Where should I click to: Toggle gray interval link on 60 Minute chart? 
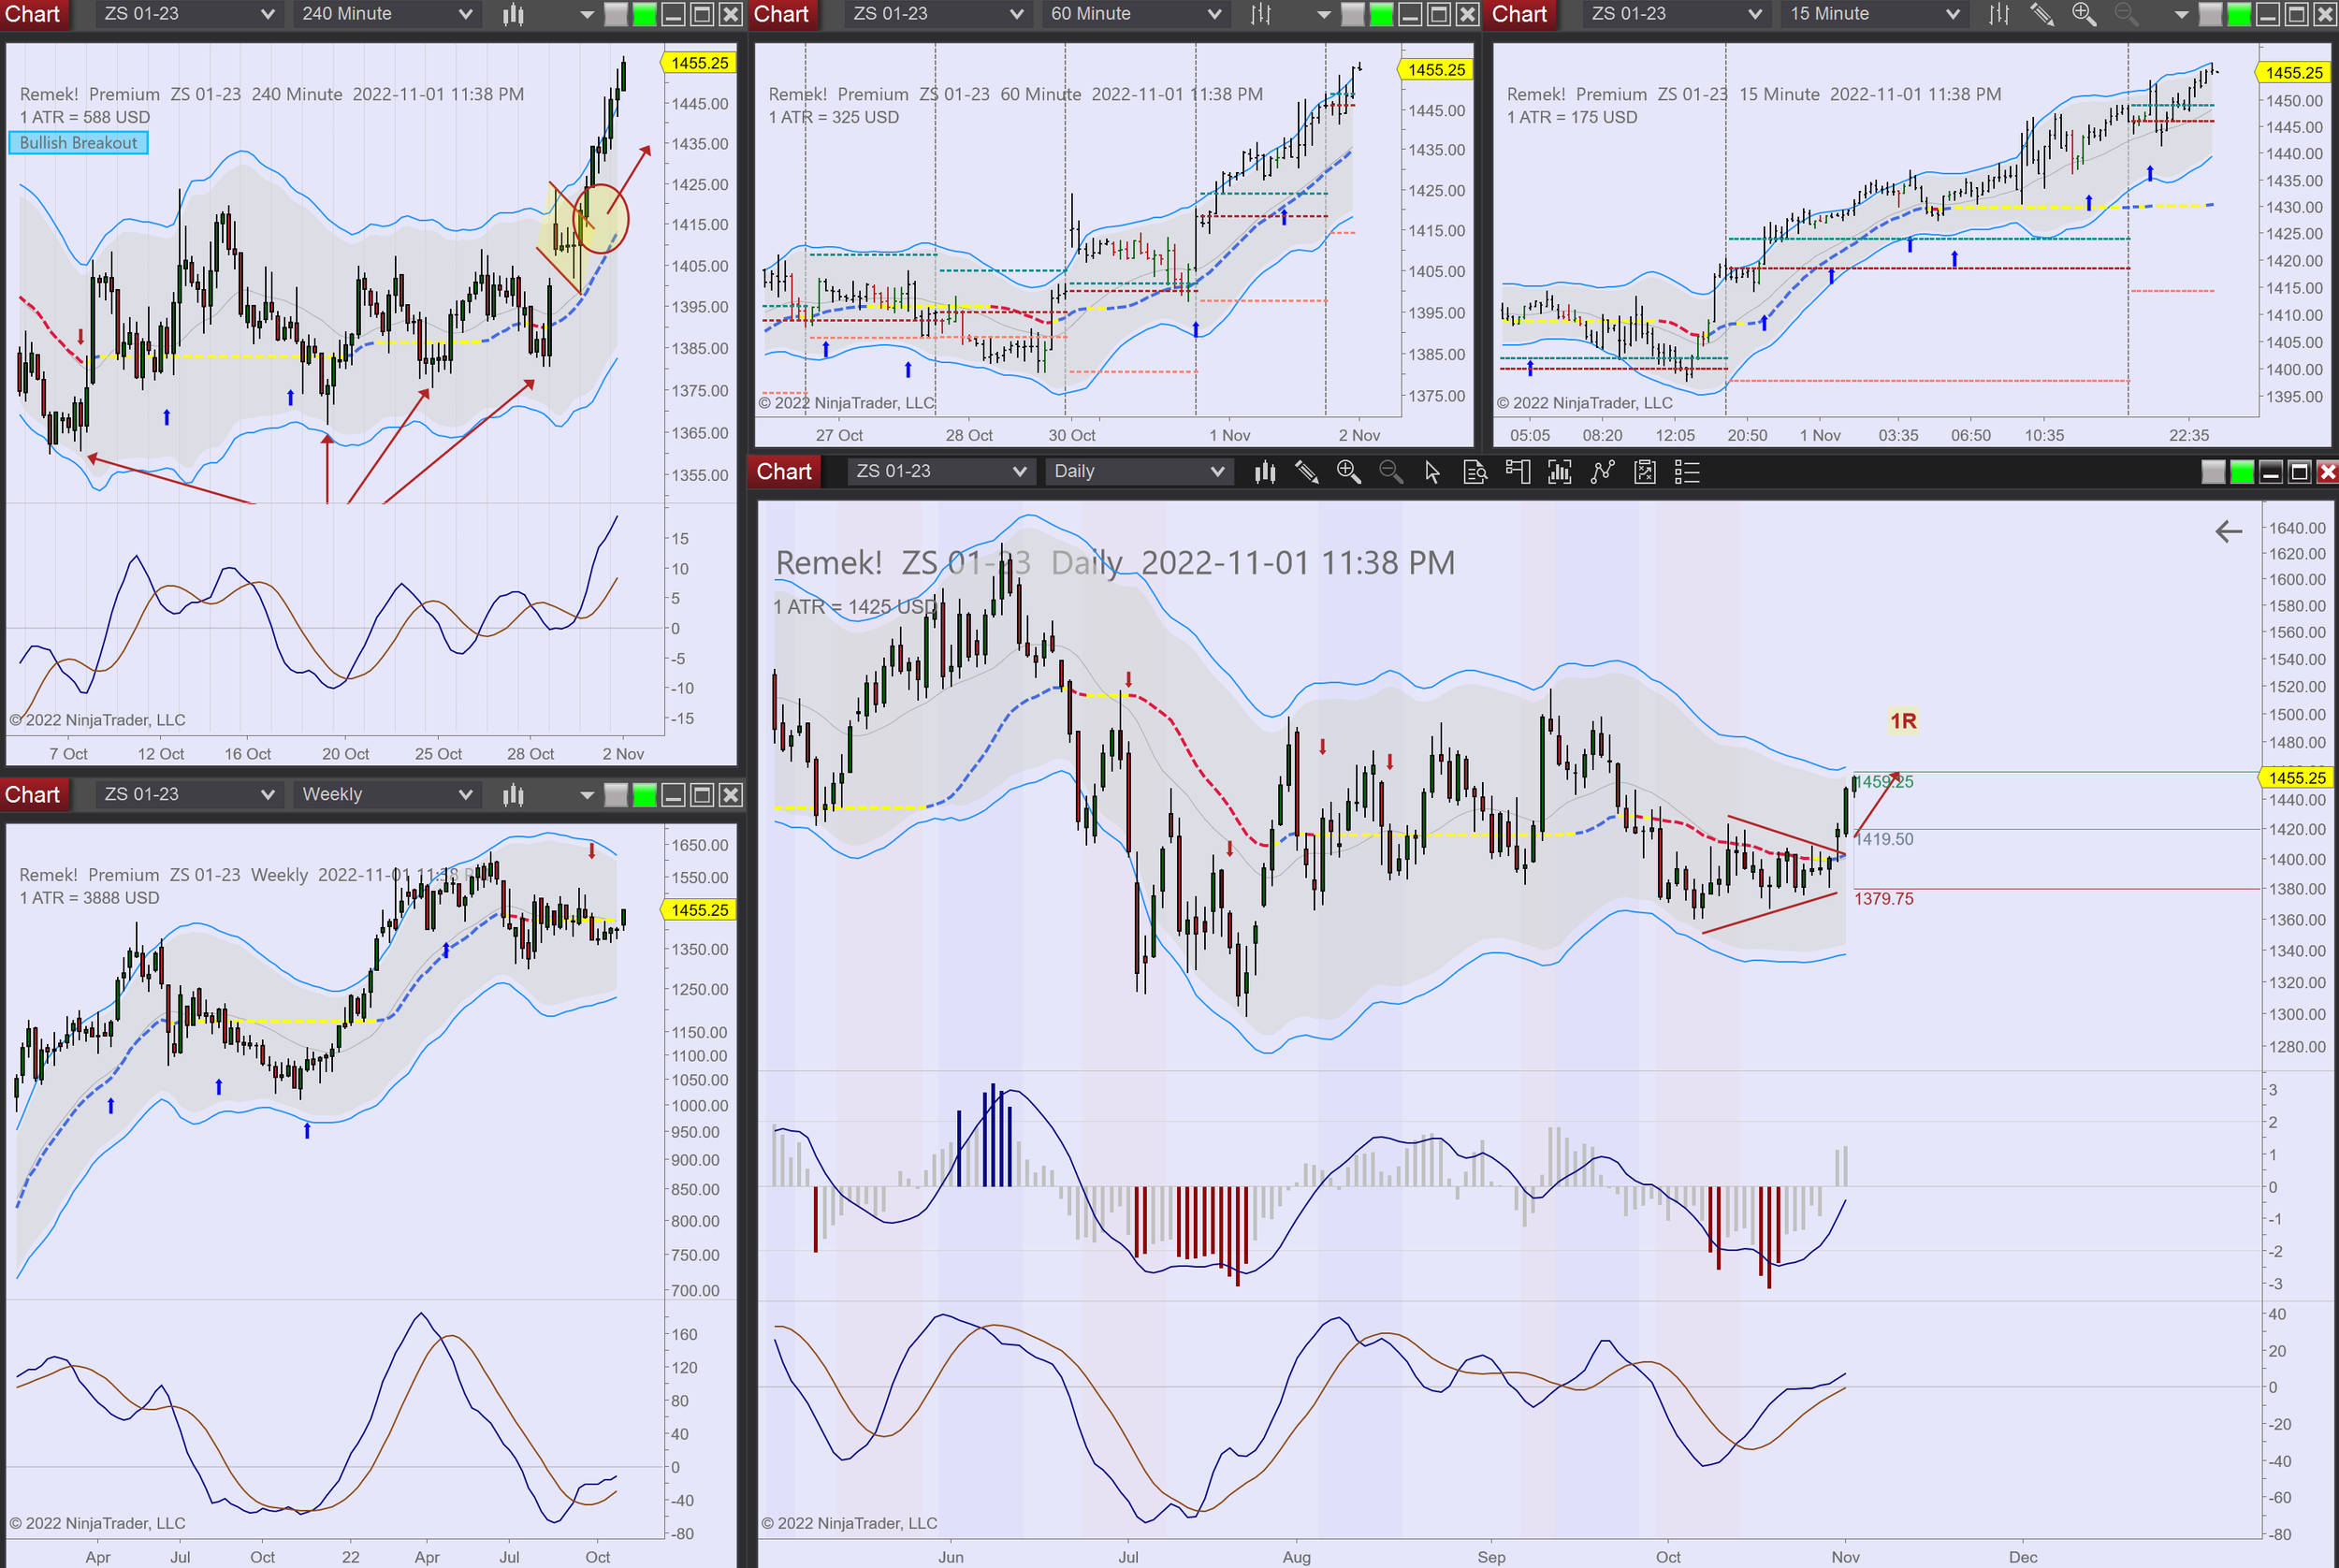coord(1352,14)
